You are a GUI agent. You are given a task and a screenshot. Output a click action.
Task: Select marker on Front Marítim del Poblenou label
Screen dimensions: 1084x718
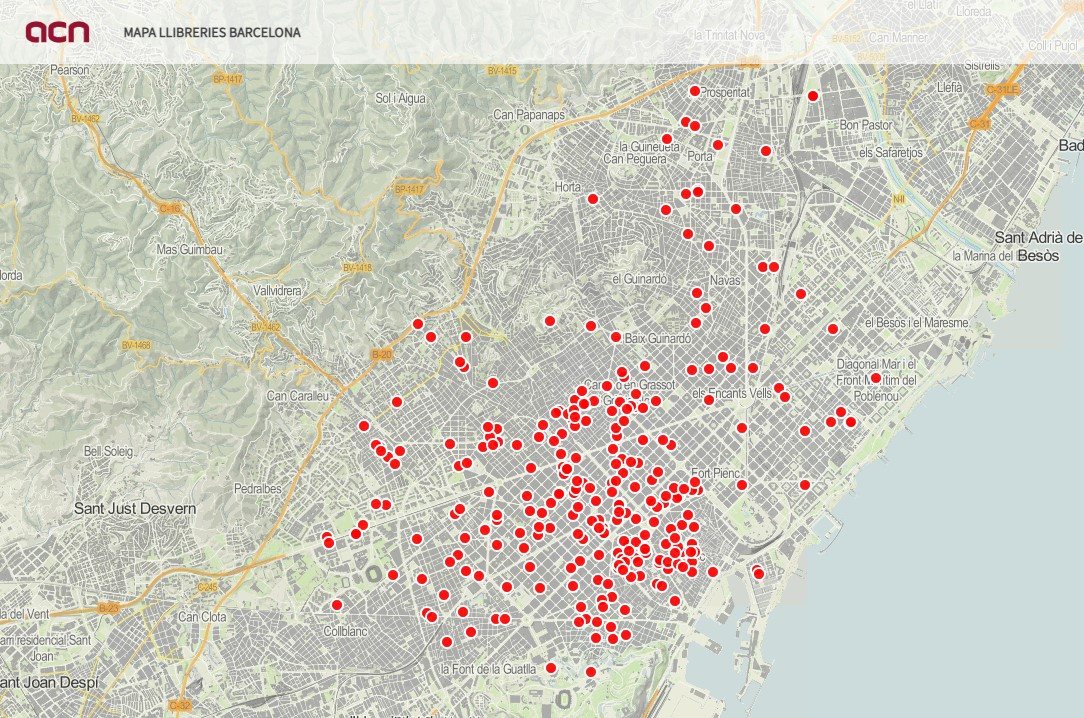(x=876, y=378)
